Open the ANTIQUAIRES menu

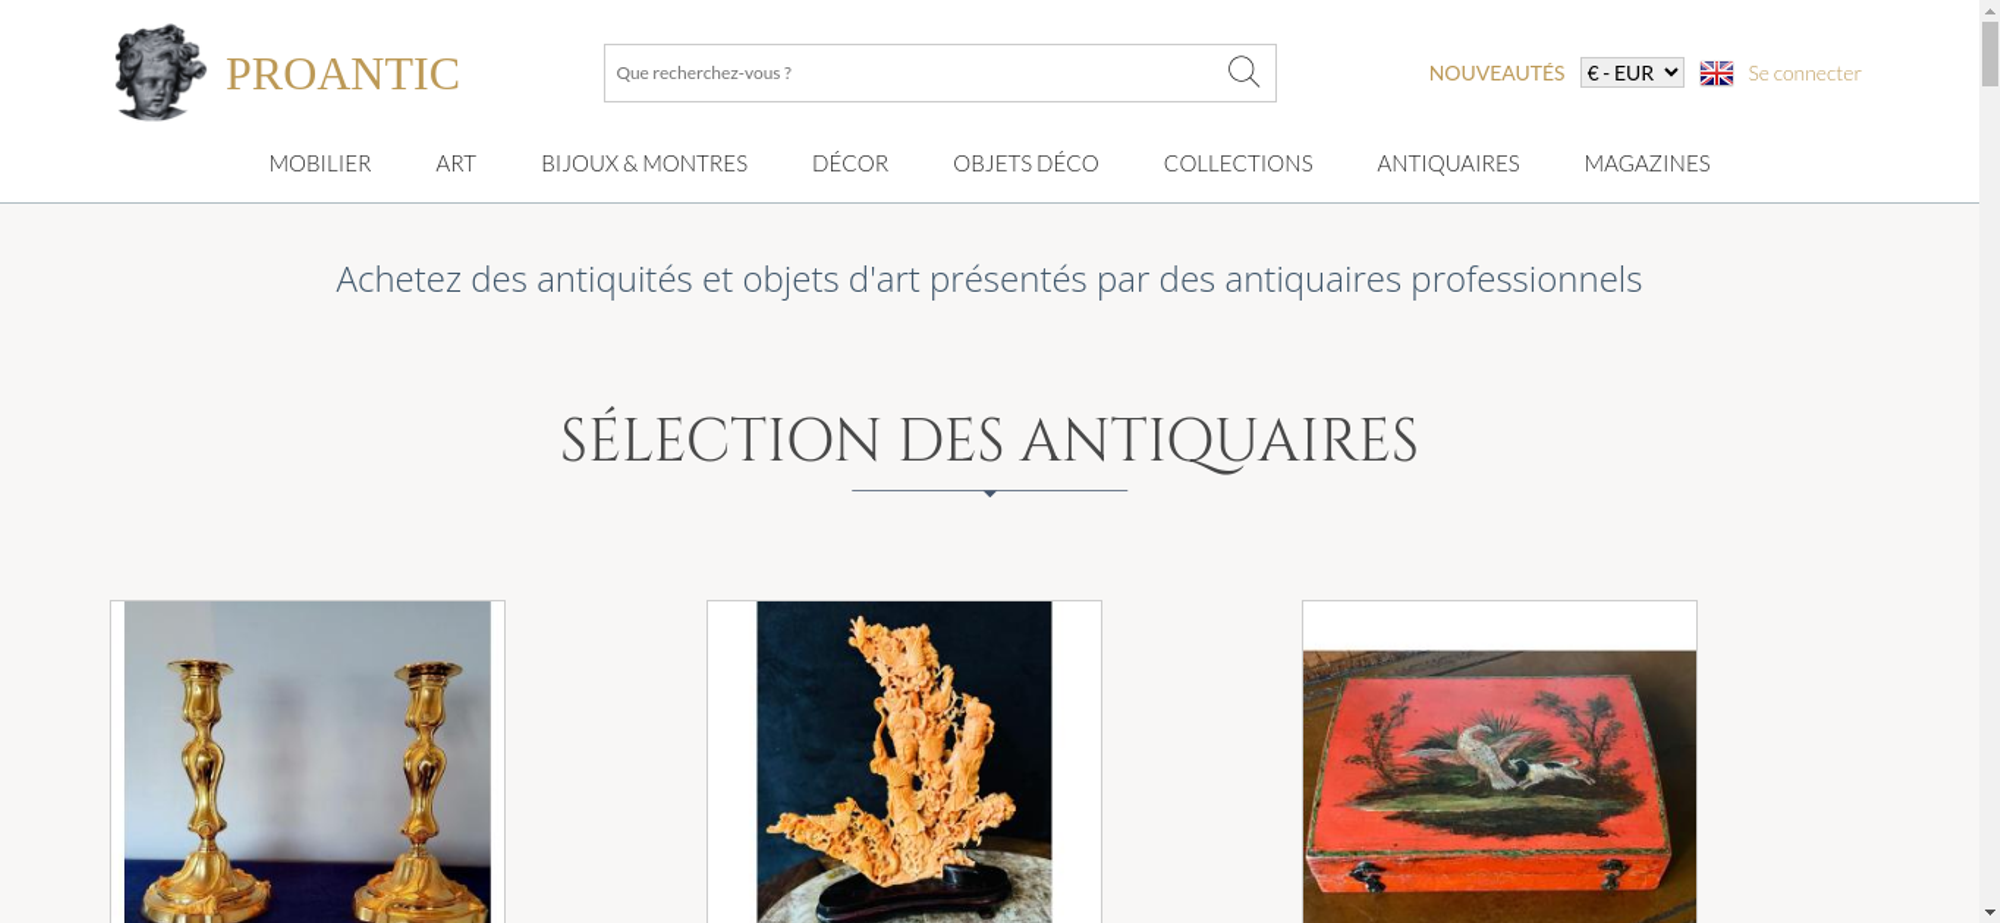[x=1448, y=163]
